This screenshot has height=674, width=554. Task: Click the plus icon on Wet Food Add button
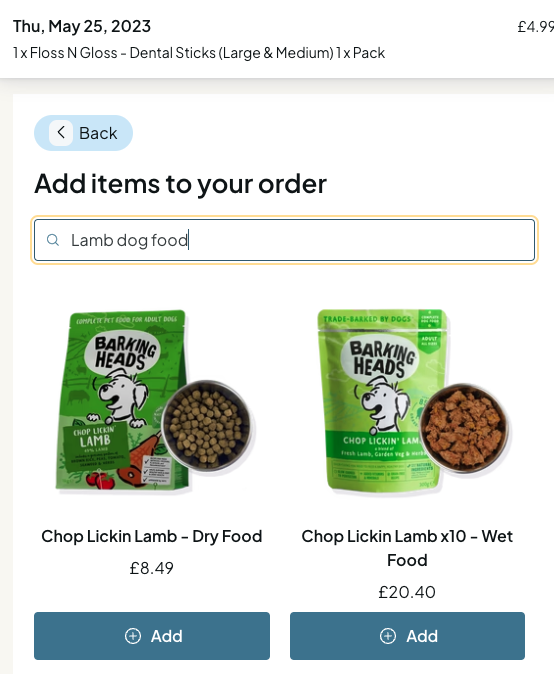click(388, 636)
